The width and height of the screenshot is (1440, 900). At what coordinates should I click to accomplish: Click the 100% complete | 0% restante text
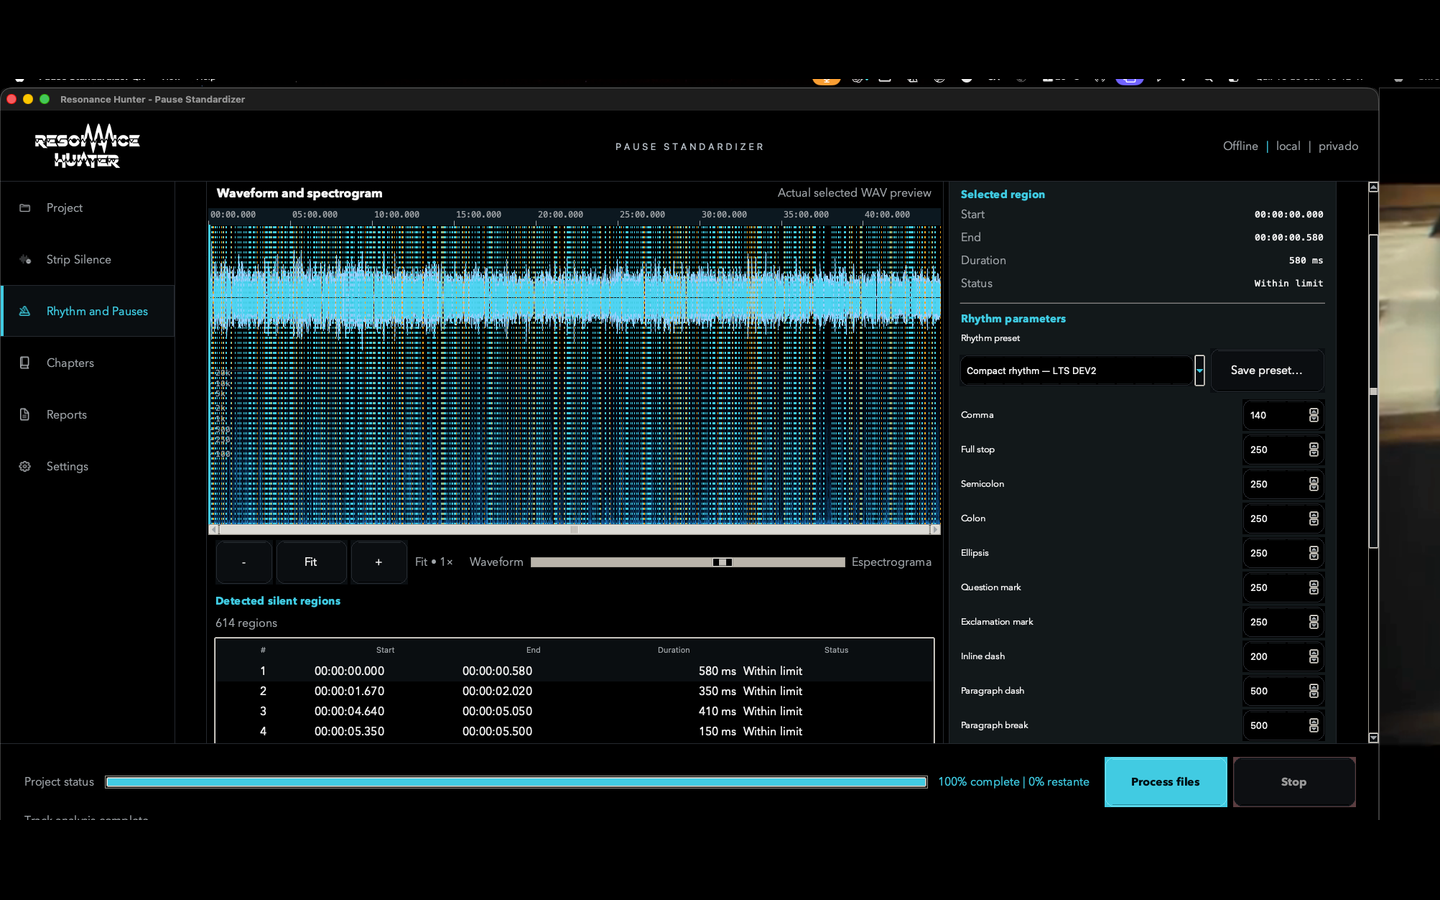(x=1013, y=782)
